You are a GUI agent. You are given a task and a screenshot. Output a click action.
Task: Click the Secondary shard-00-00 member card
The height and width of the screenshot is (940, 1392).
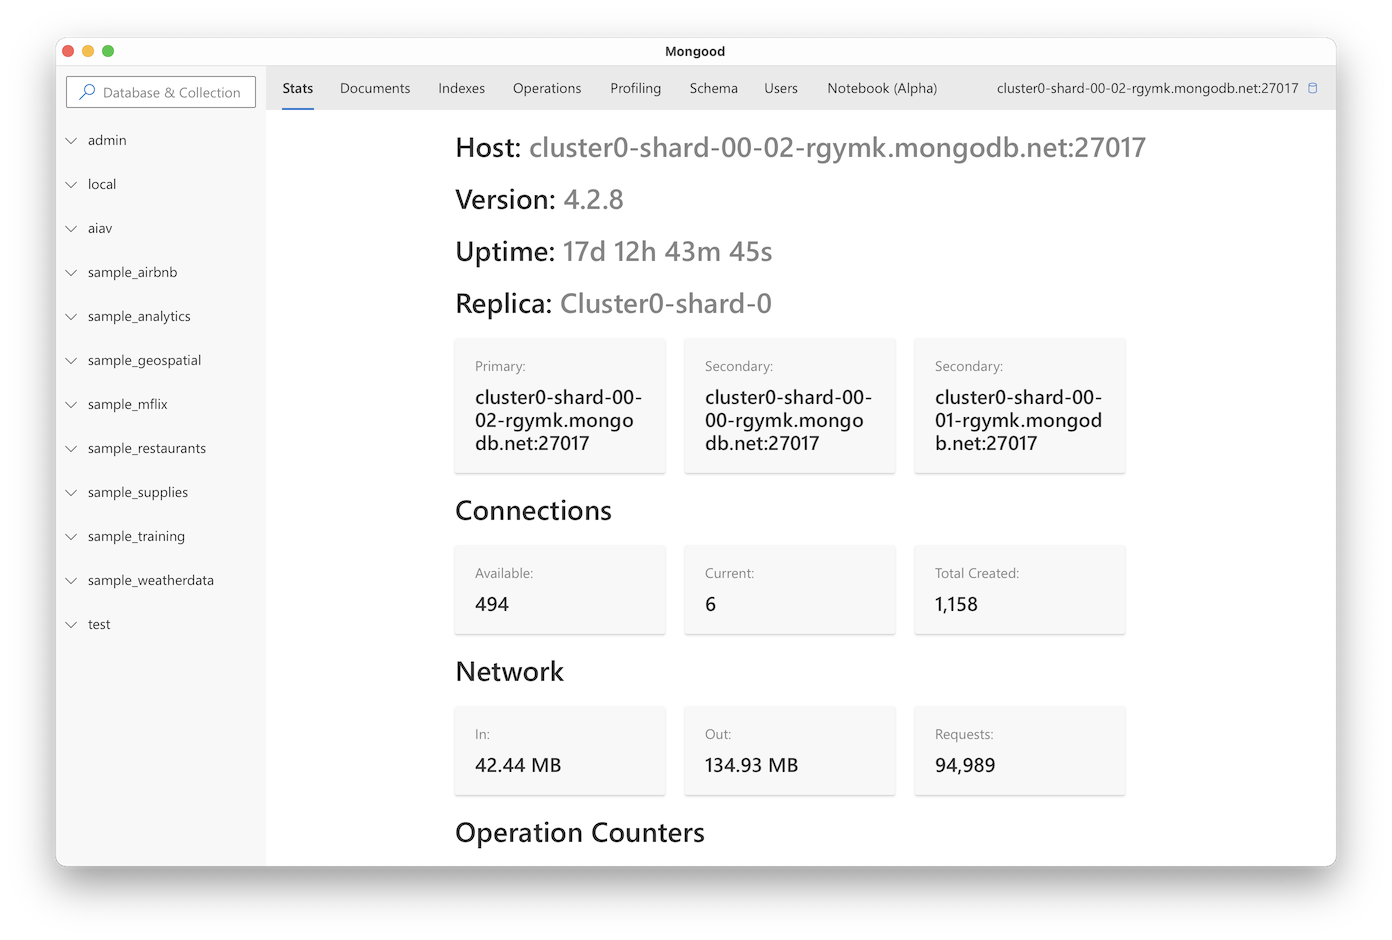coord(790,406)
